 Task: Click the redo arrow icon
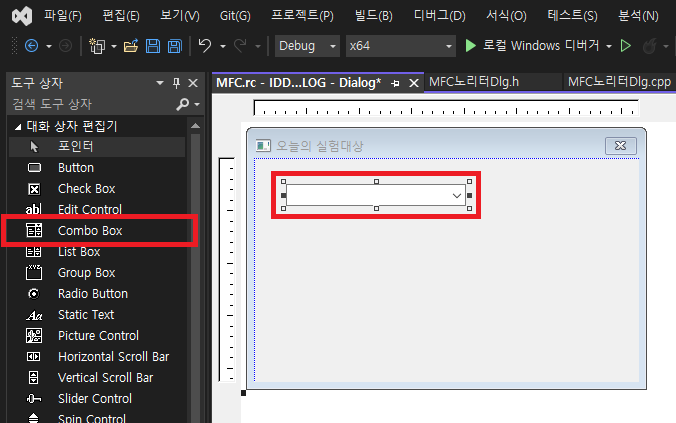240,45
